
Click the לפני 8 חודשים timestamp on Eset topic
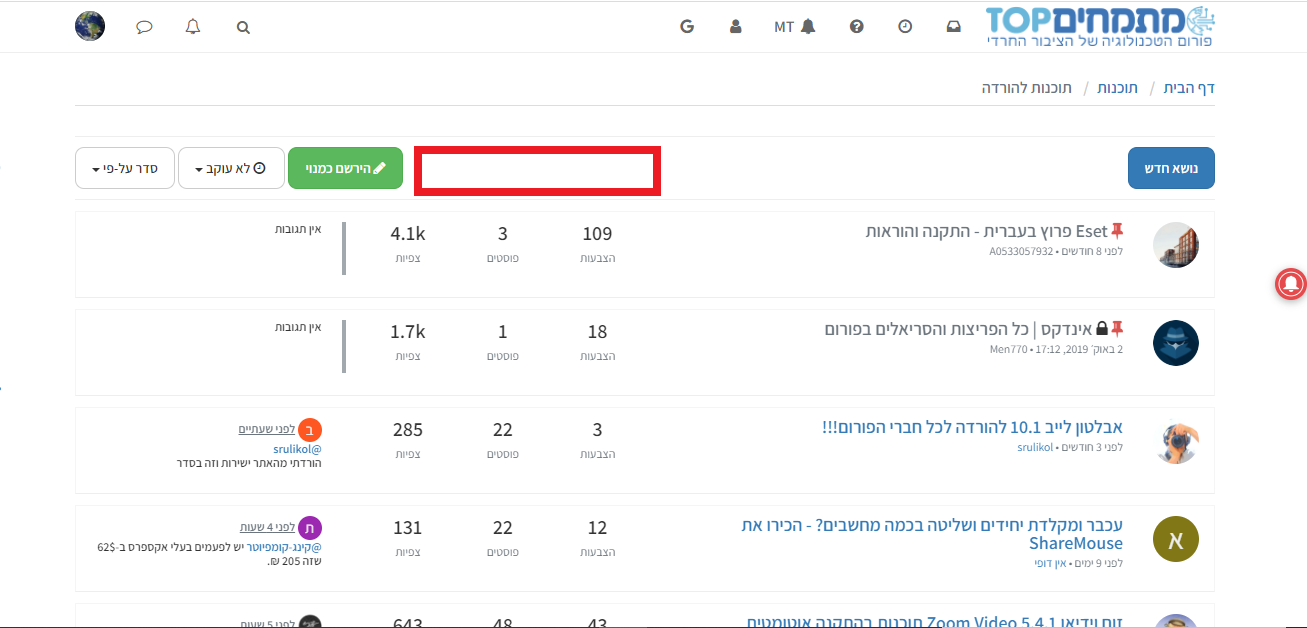coord(1091,251)
